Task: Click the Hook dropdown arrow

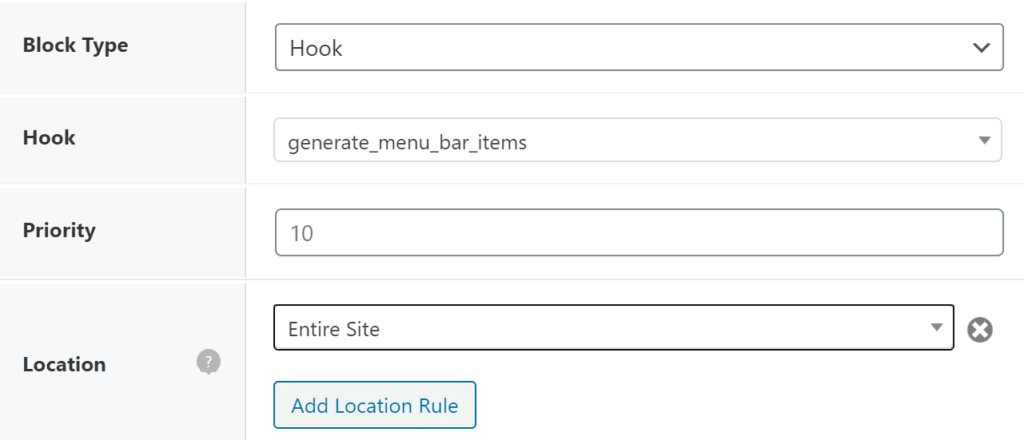Action: tap(984, 141)
